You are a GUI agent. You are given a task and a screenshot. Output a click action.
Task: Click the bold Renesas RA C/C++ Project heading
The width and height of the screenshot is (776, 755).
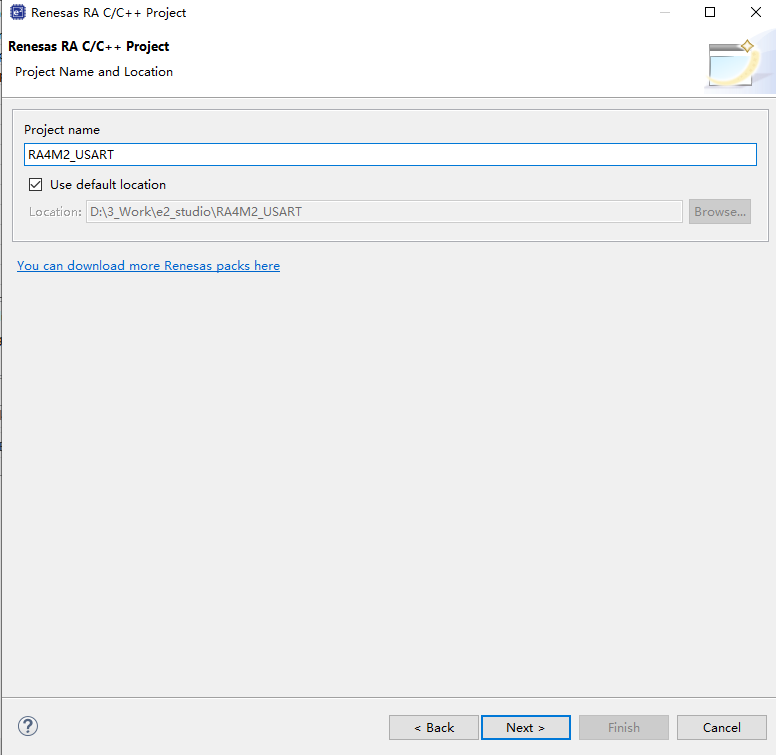tap(89, 47)
